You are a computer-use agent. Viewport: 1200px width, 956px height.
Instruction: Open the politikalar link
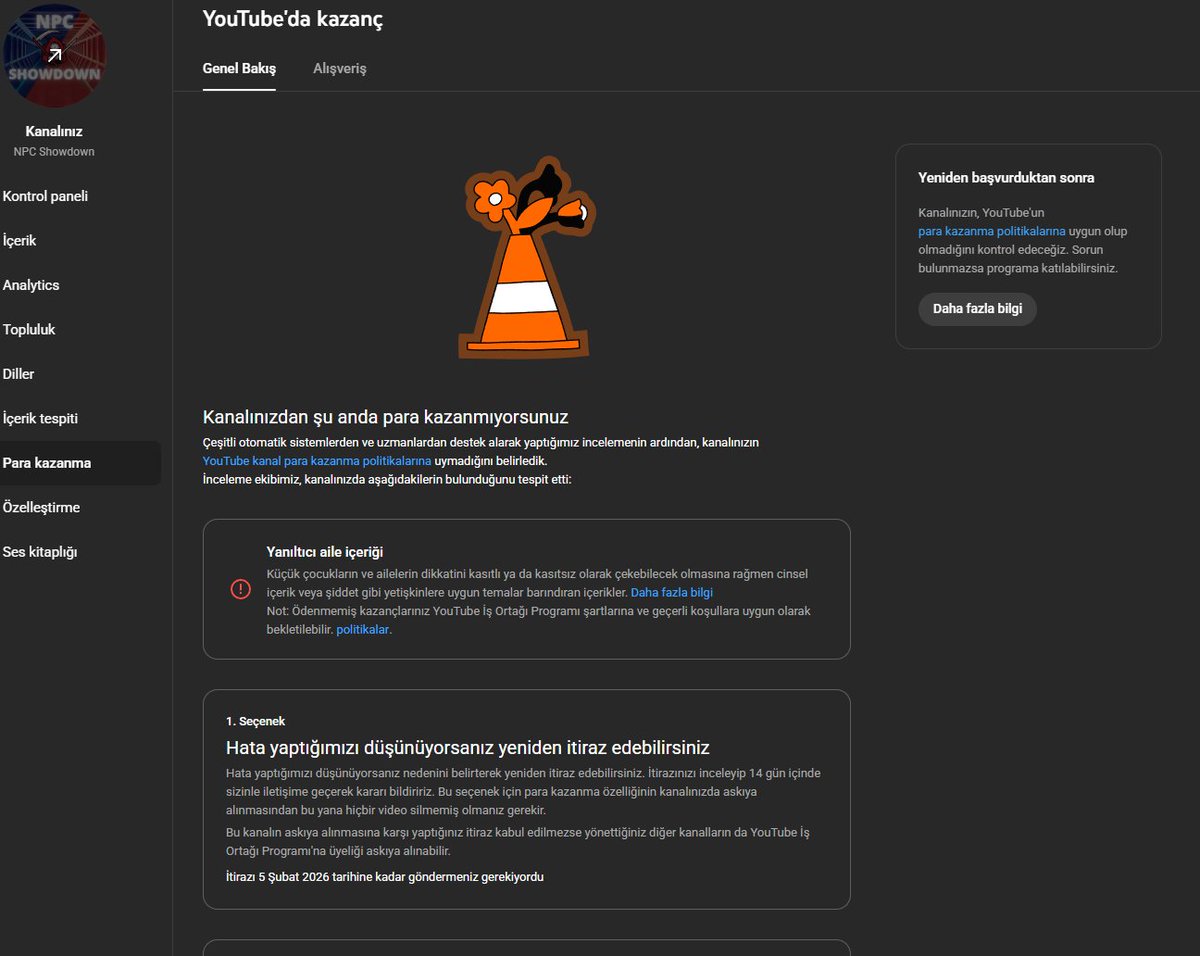(362, 630)
